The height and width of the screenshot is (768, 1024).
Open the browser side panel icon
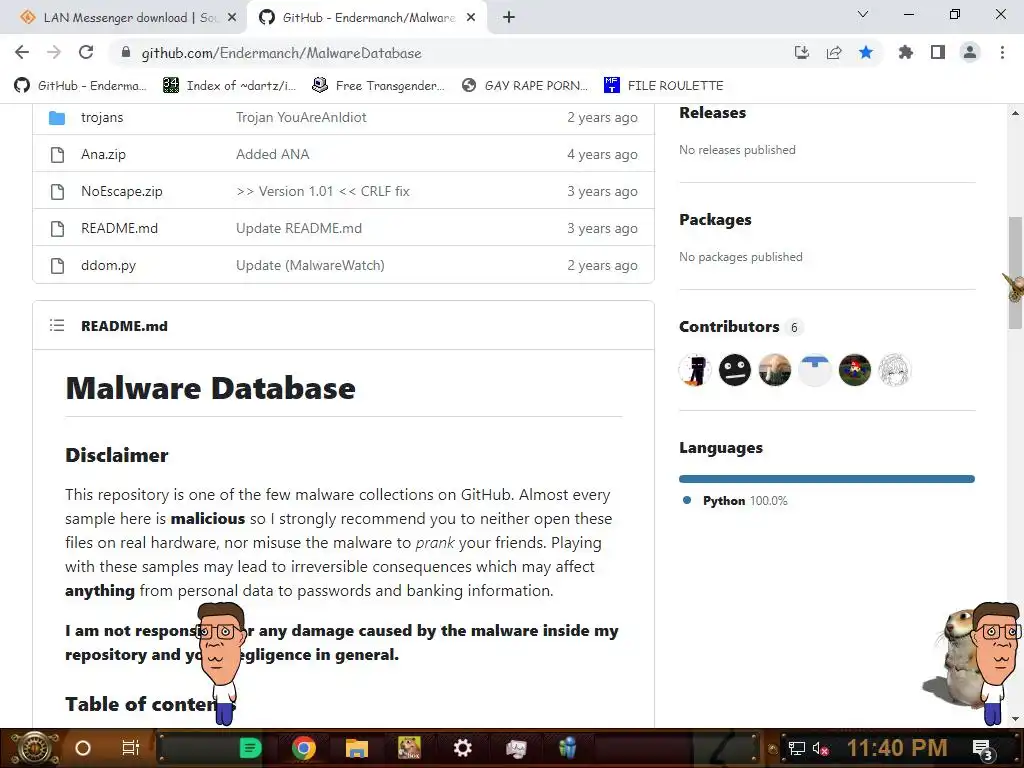(938, 52)
